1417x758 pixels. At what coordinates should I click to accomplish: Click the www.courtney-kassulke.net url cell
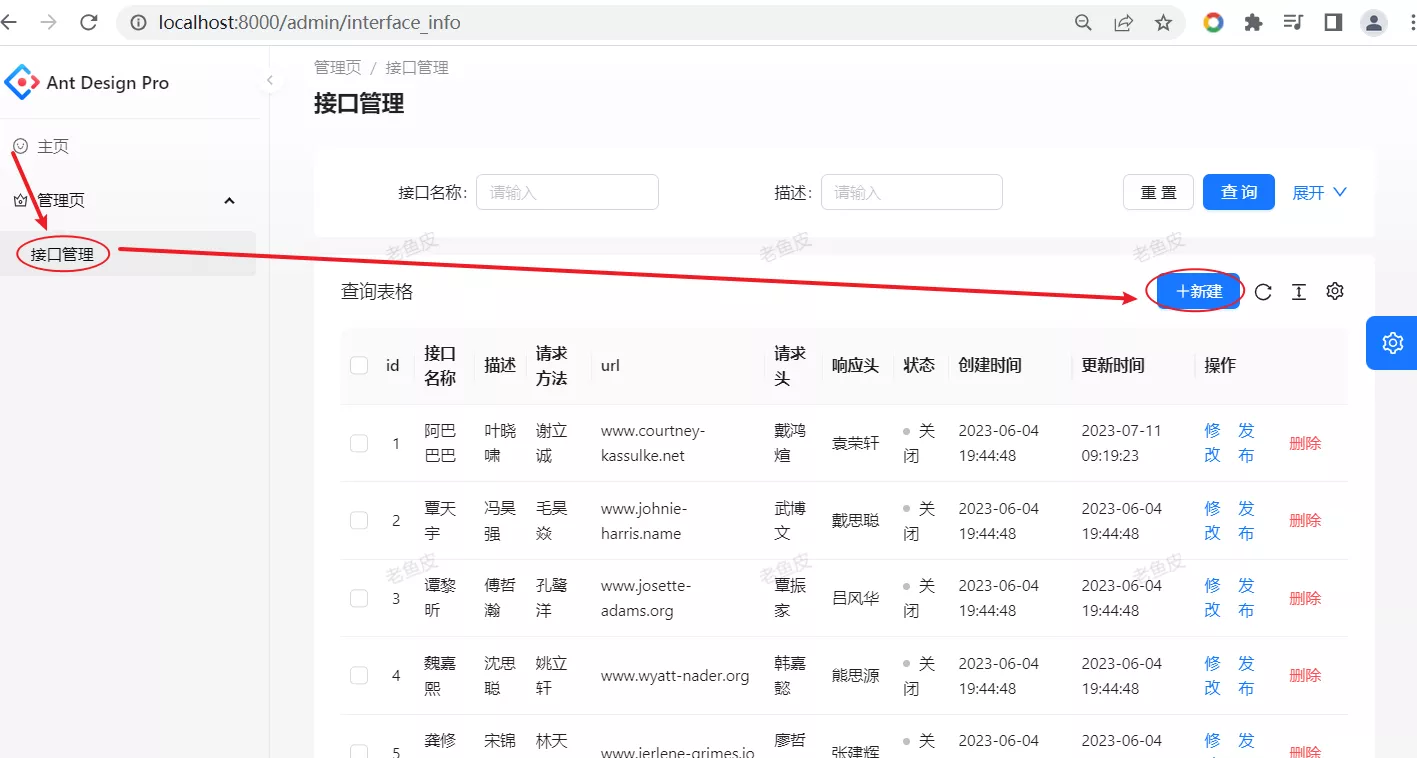653,443
